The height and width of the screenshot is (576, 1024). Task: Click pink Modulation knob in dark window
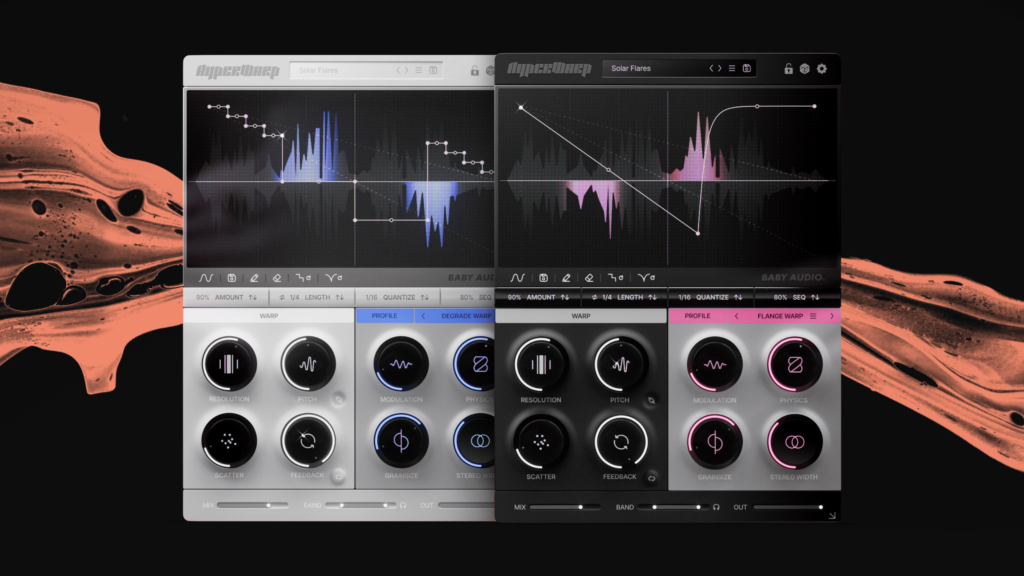click(x=714, y=364)
